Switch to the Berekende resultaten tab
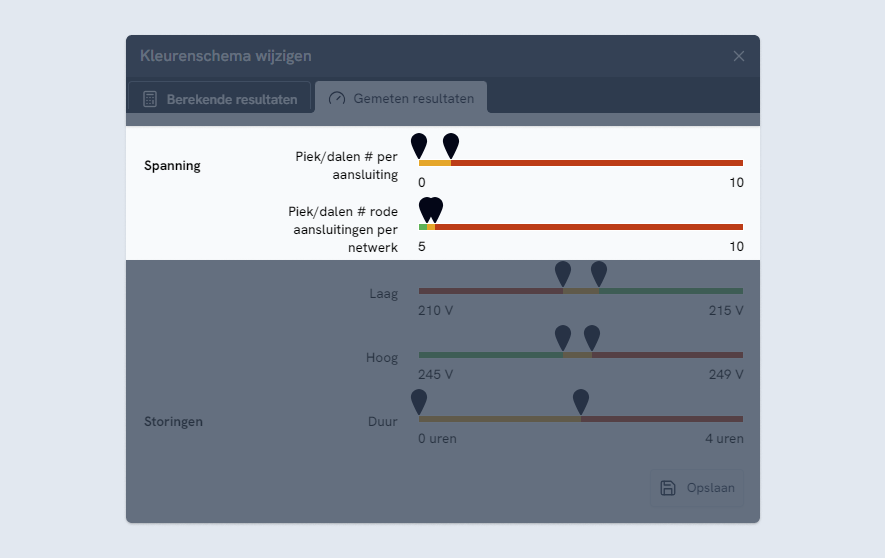Image resolution: width=885 pixels, height=558 pixels. click(219, 99)
